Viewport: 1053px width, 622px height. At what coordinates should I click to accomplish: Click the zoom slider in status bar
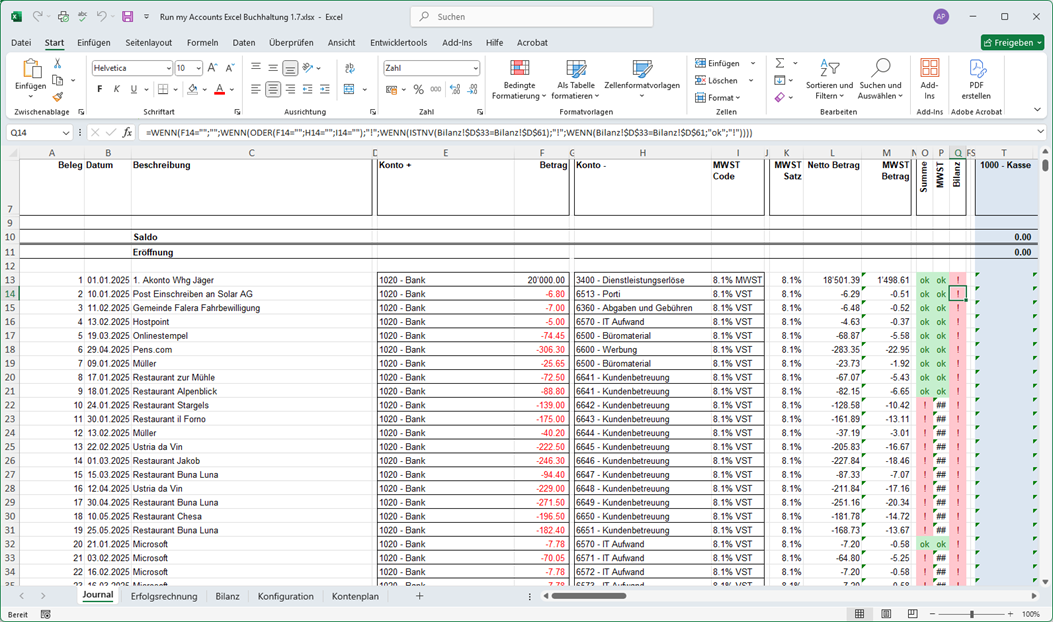point(971,614)
